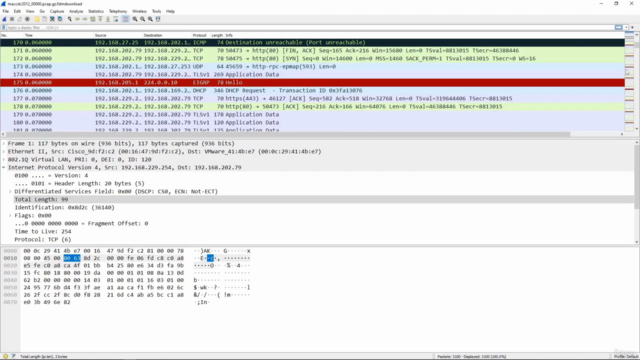
Task: Expand the Differentiated Services Field node
Action: [10, 191]
